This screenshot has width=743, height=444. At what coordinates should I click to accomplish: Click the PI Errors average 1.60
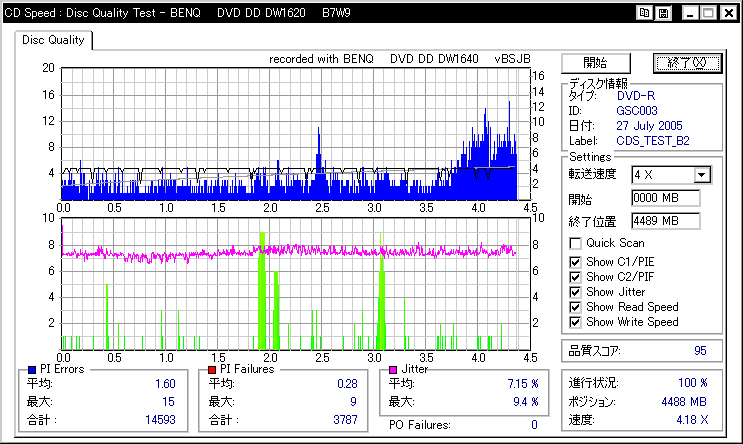(x=165, y=384)
